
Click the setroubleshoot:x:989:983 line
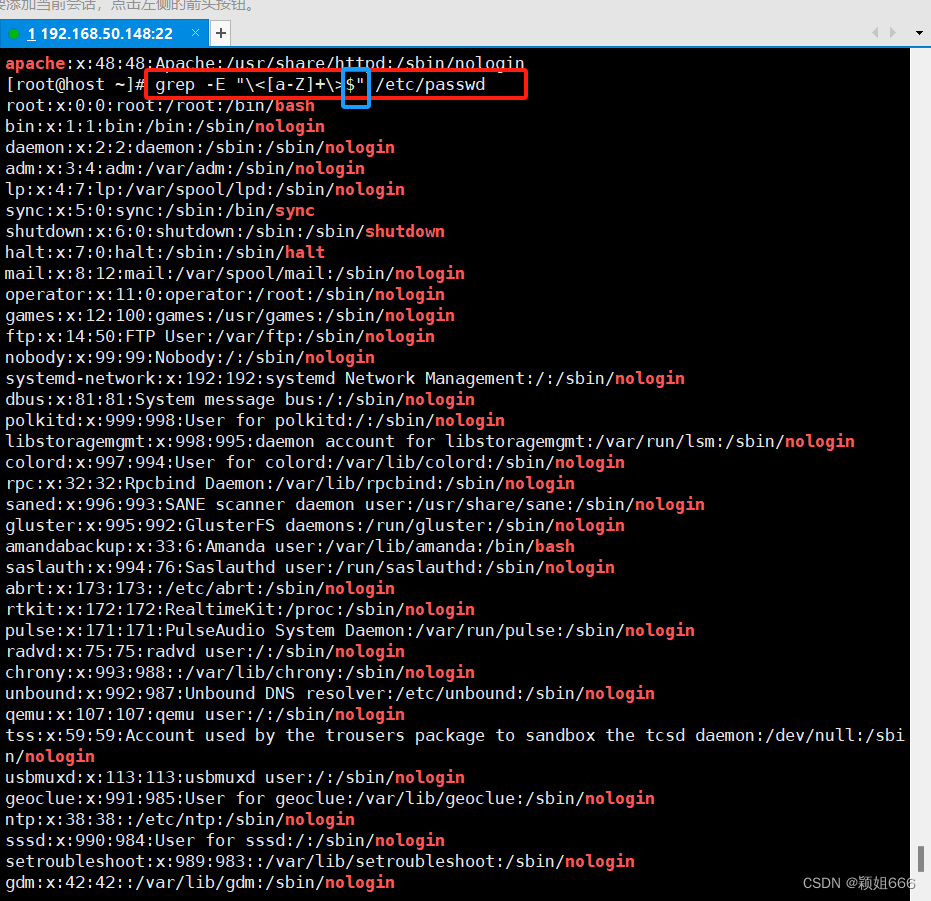[x=320, y=861]
